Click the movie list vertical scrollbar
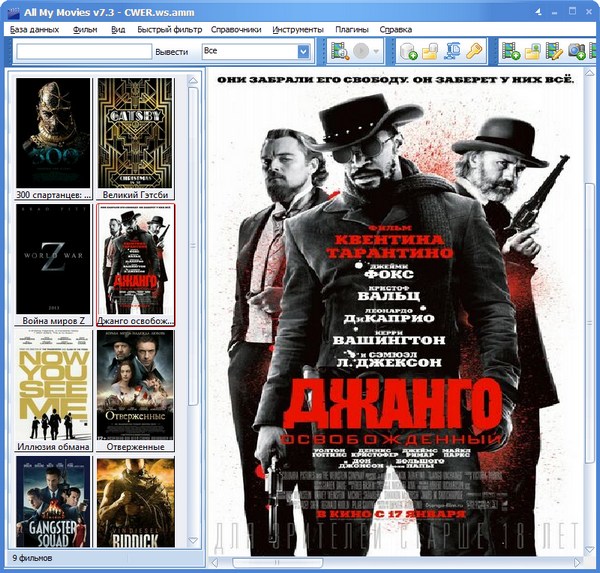 point(194,300)
